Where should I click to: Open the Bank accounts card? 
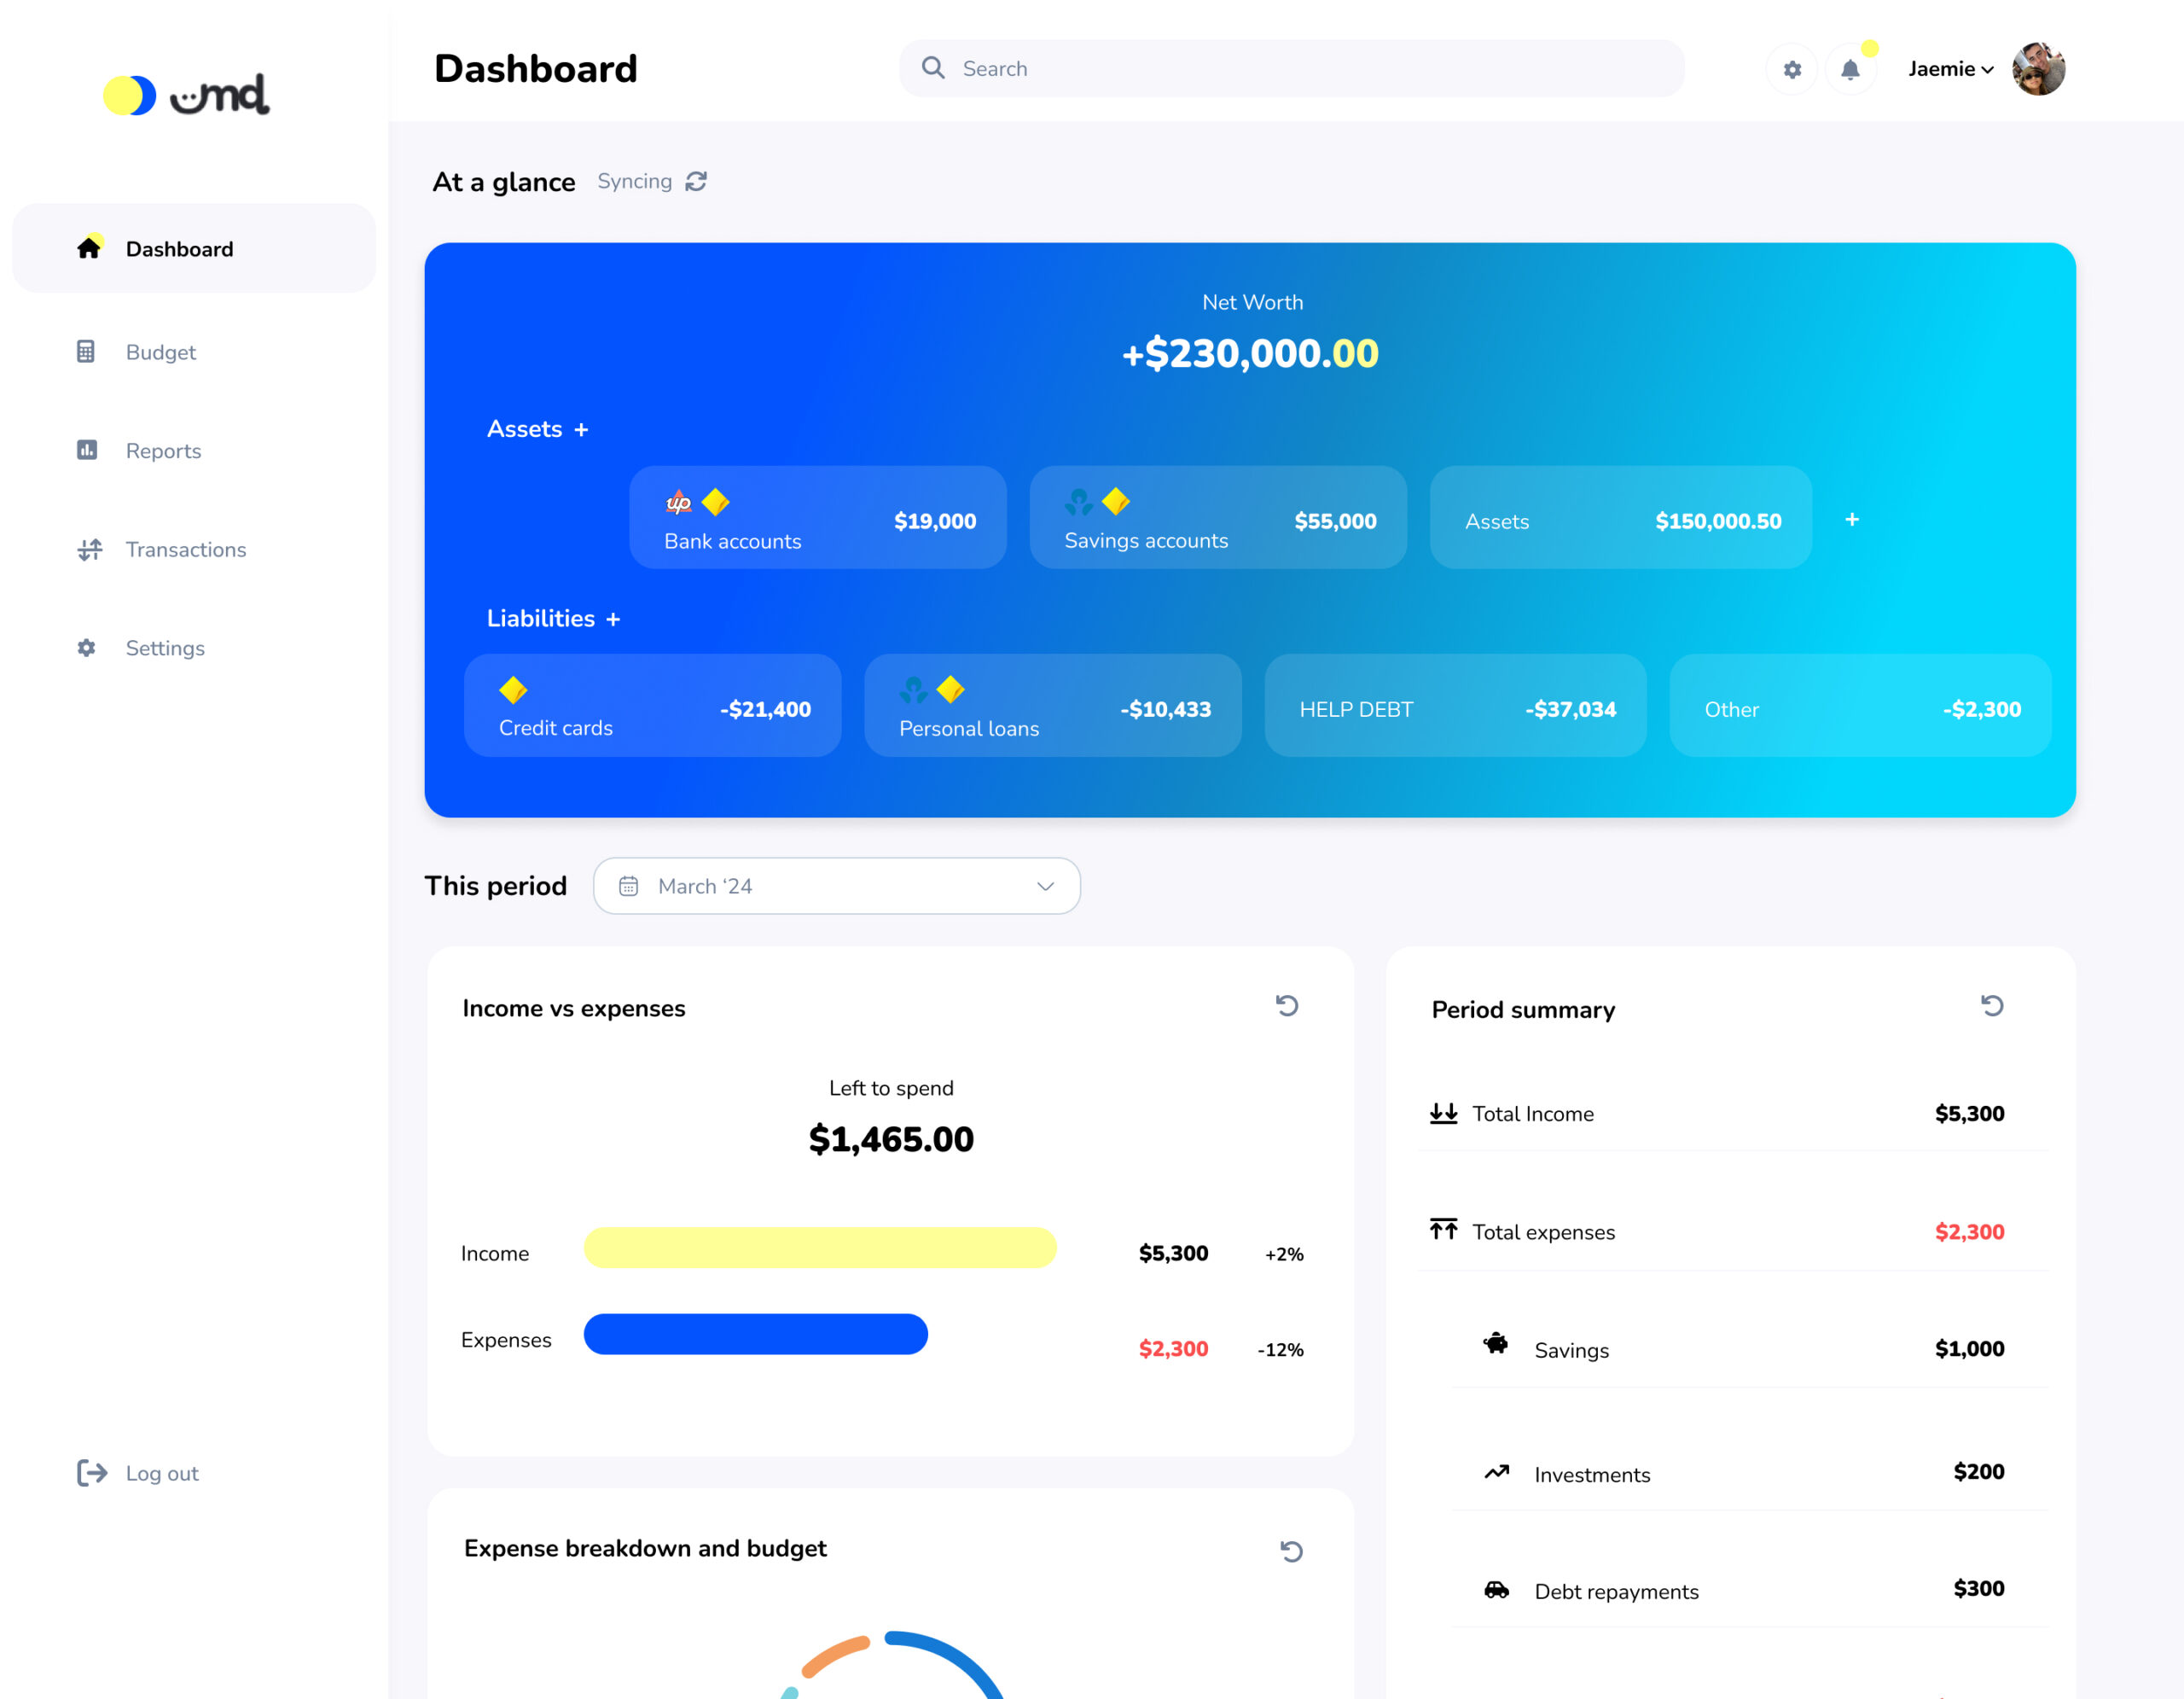[817, 517]
